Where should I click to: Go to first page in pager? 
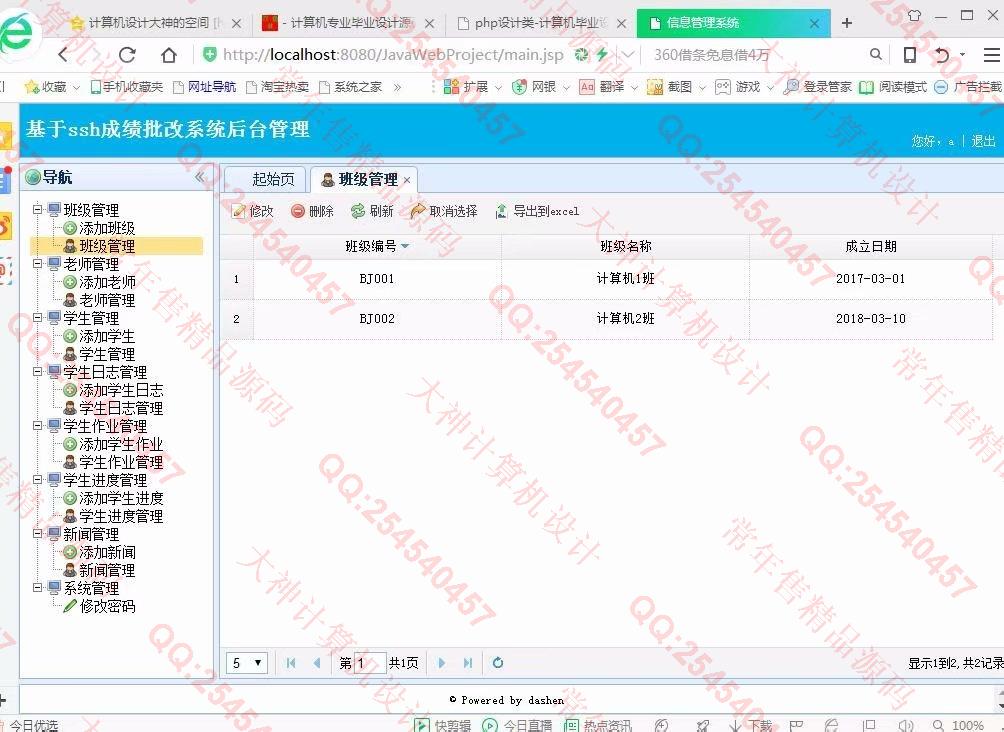pyautogui.click(x=291, y=663)
